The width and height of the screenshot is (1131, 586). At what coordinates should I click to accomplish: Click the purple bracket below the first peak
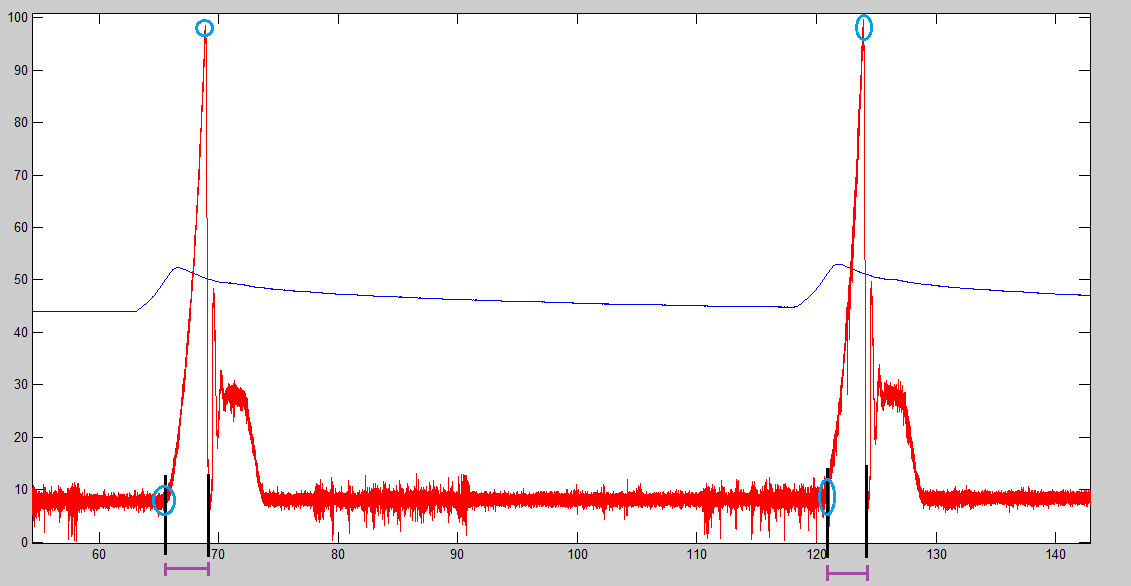pos(187,569)
